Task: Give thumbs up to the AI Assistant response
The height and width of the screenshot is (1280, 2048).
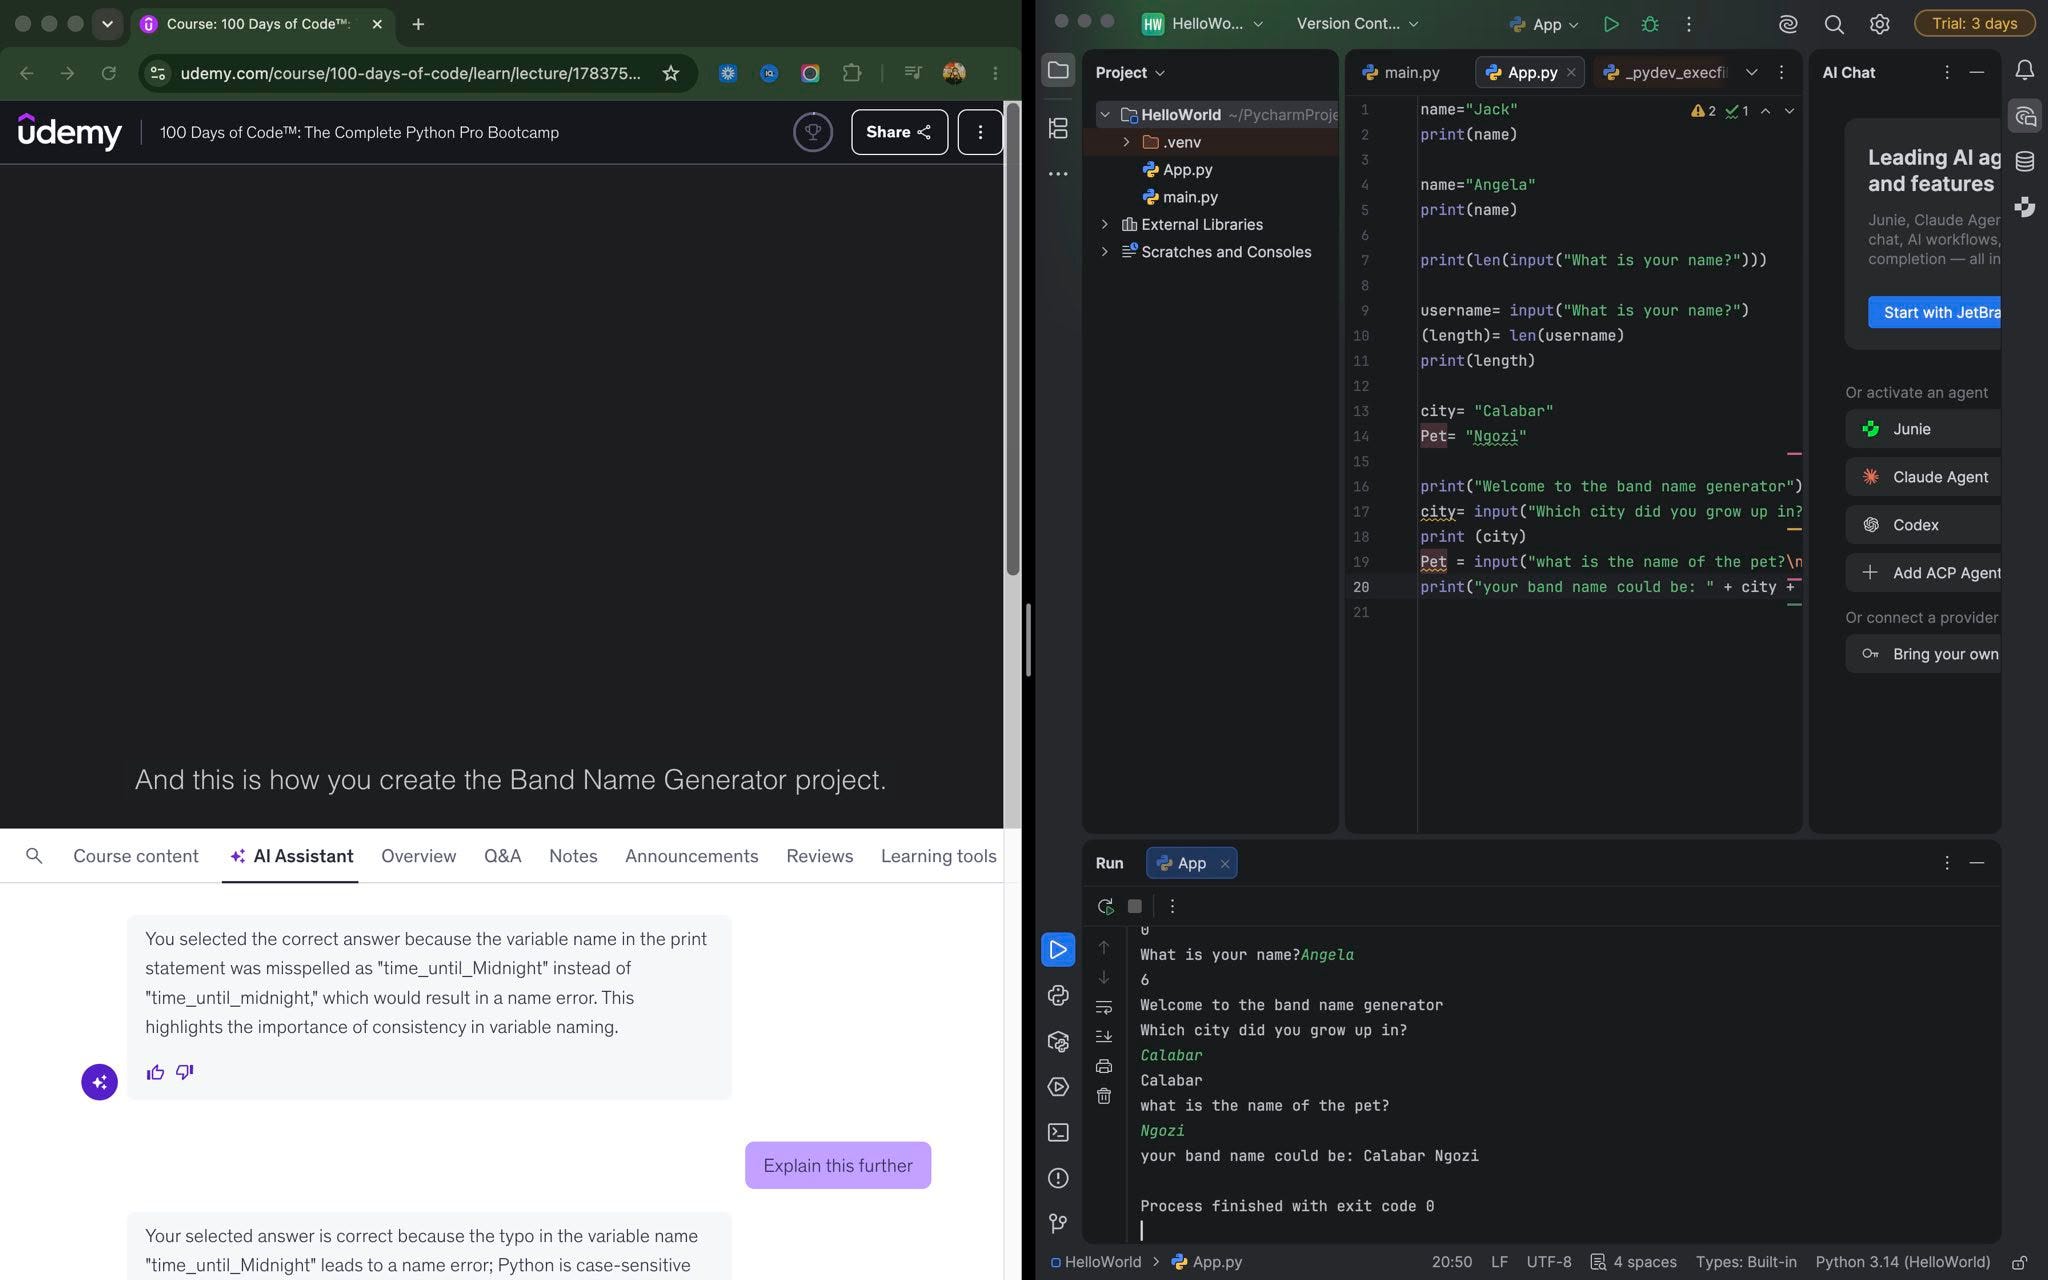Action: coord(155,1072)
